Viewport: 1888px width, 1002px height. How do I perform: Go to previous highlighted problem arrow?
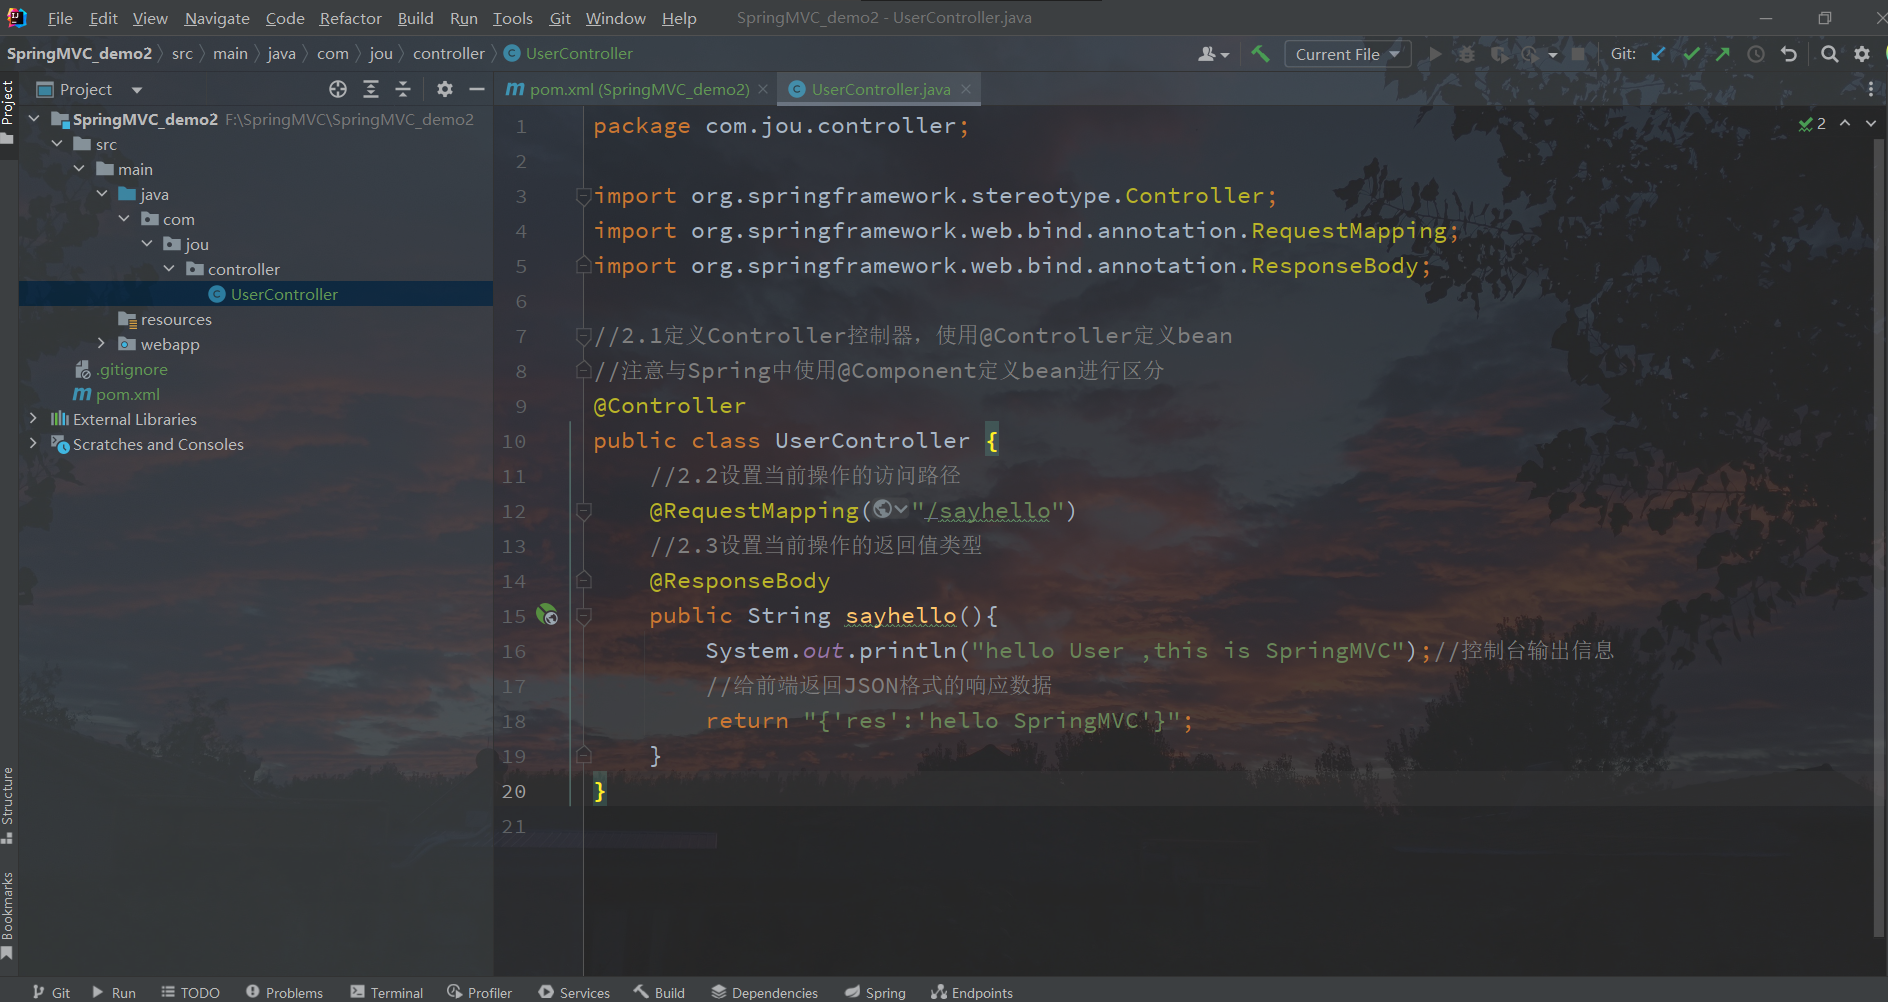tap(1845, 123)
